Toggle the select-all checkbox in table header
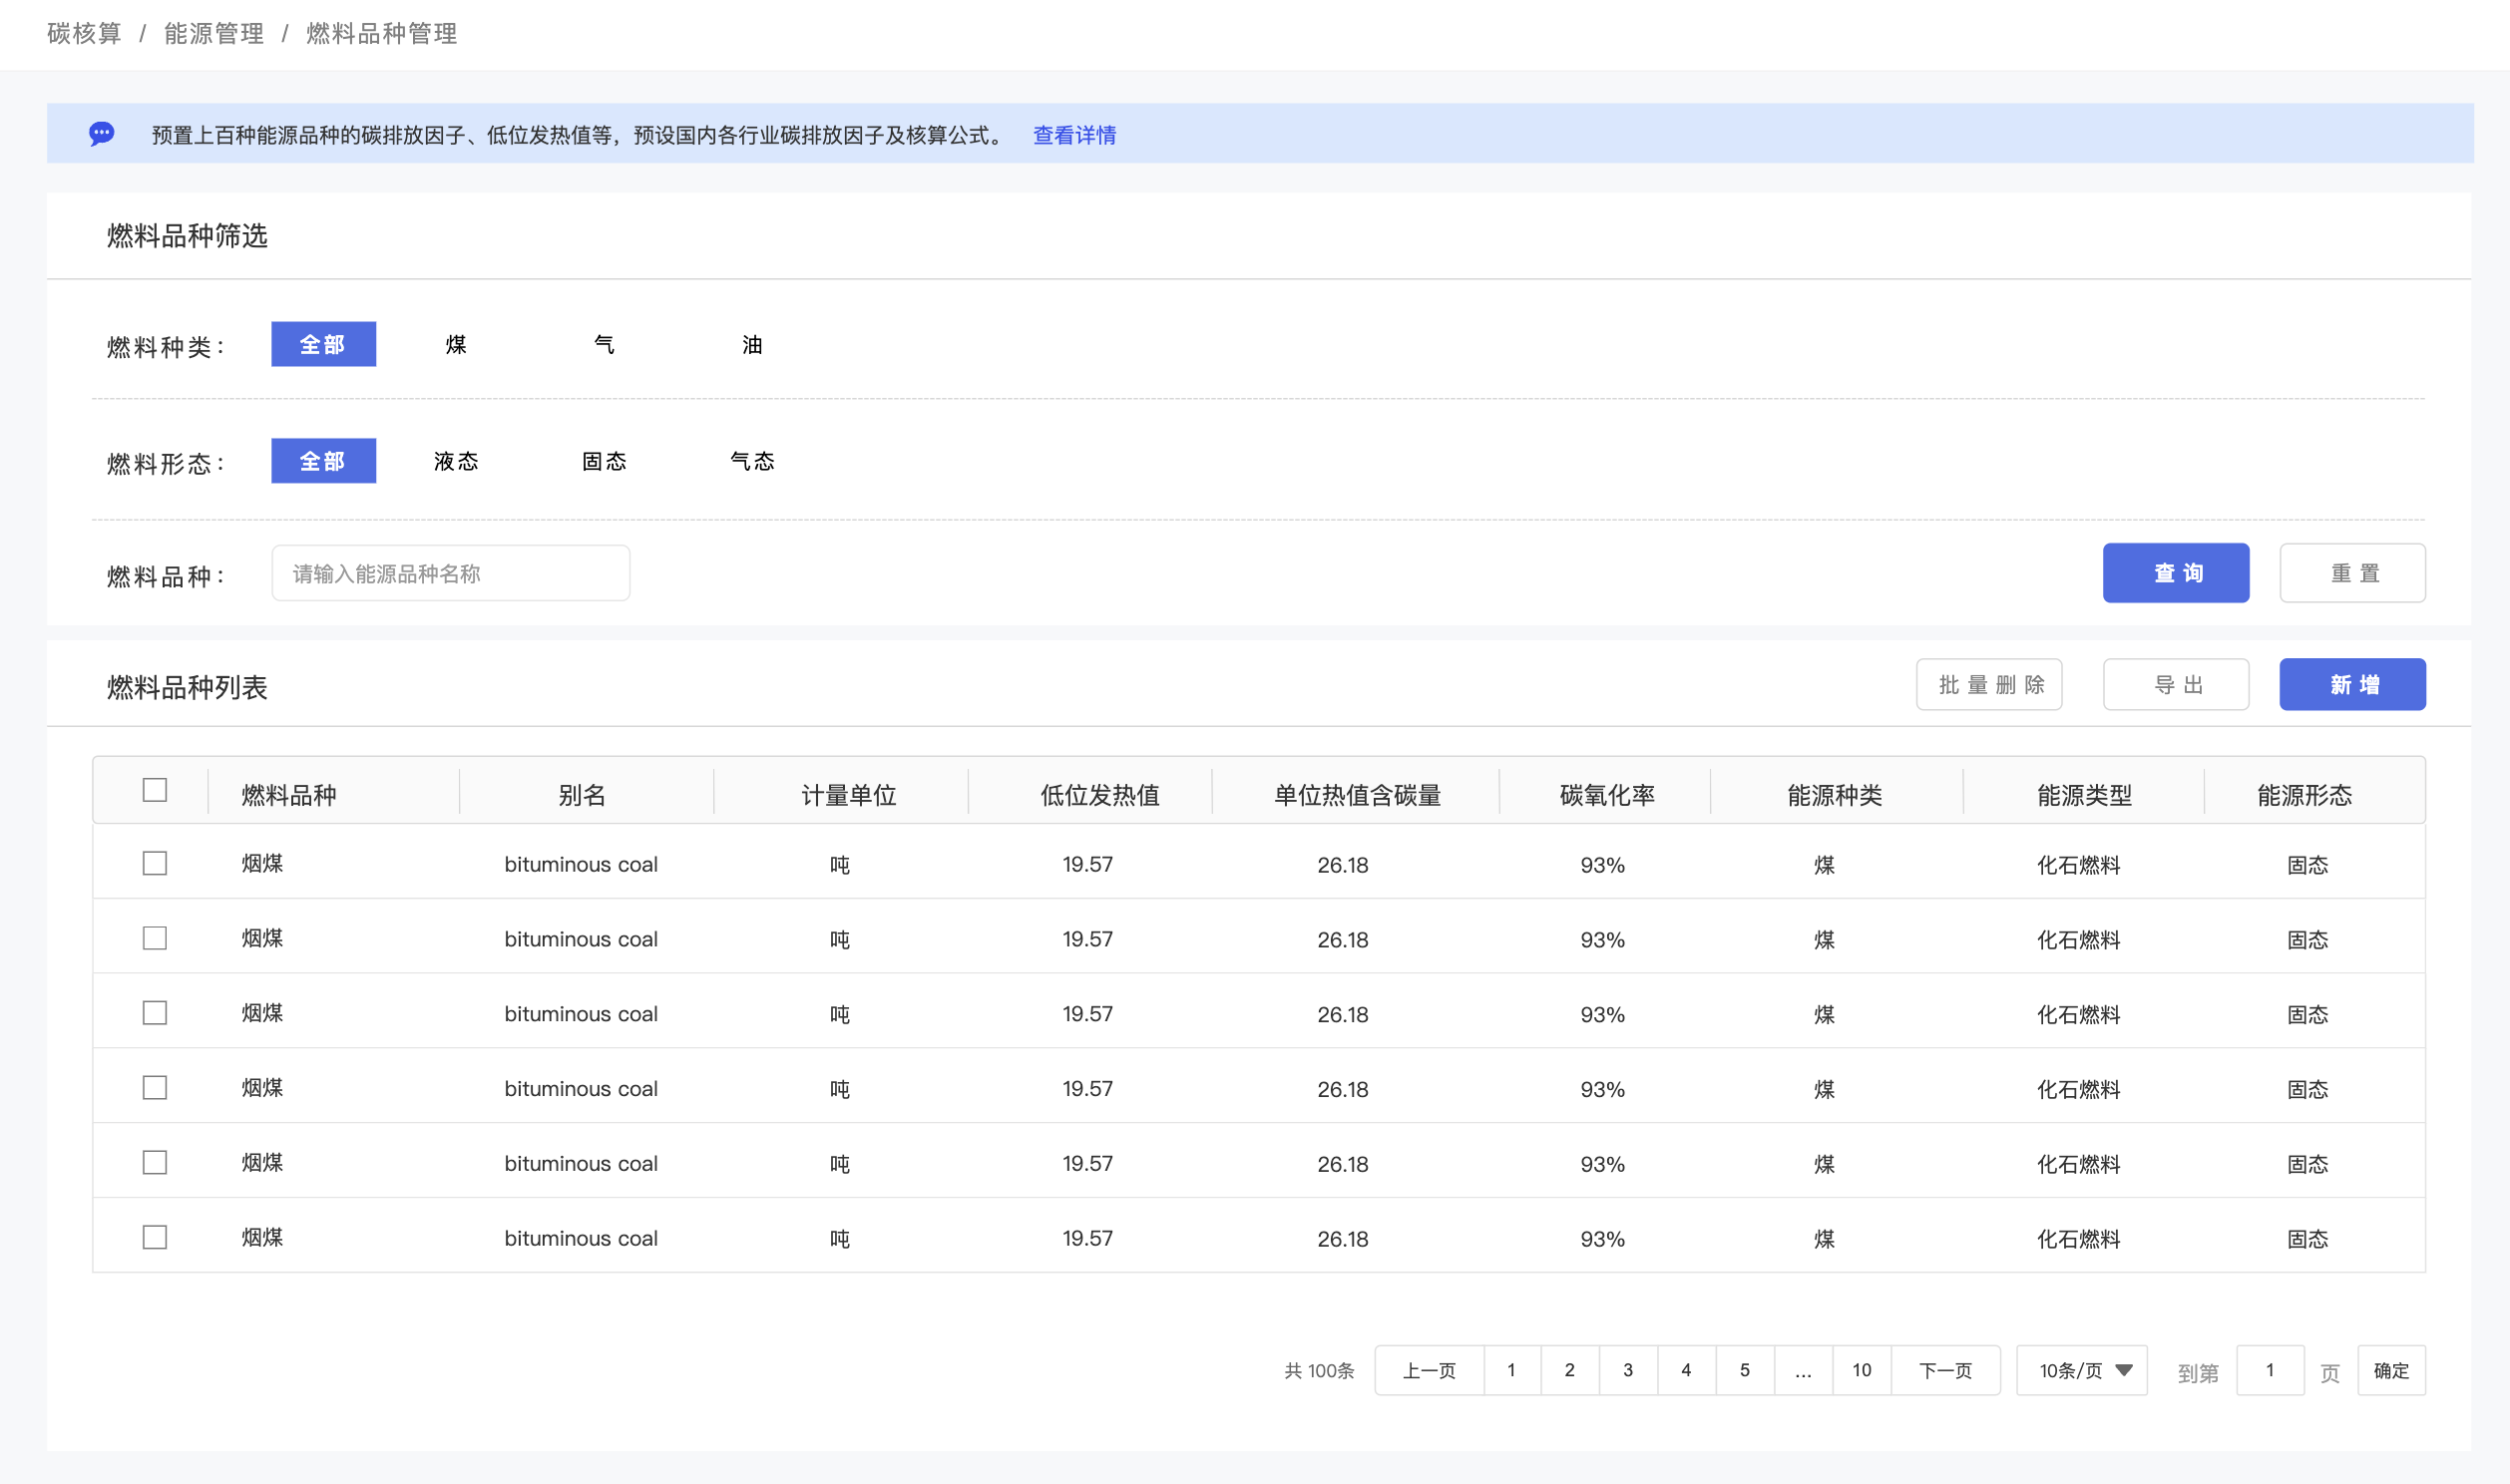This screenshot has height=1484, width=2510. click(154, 790)
